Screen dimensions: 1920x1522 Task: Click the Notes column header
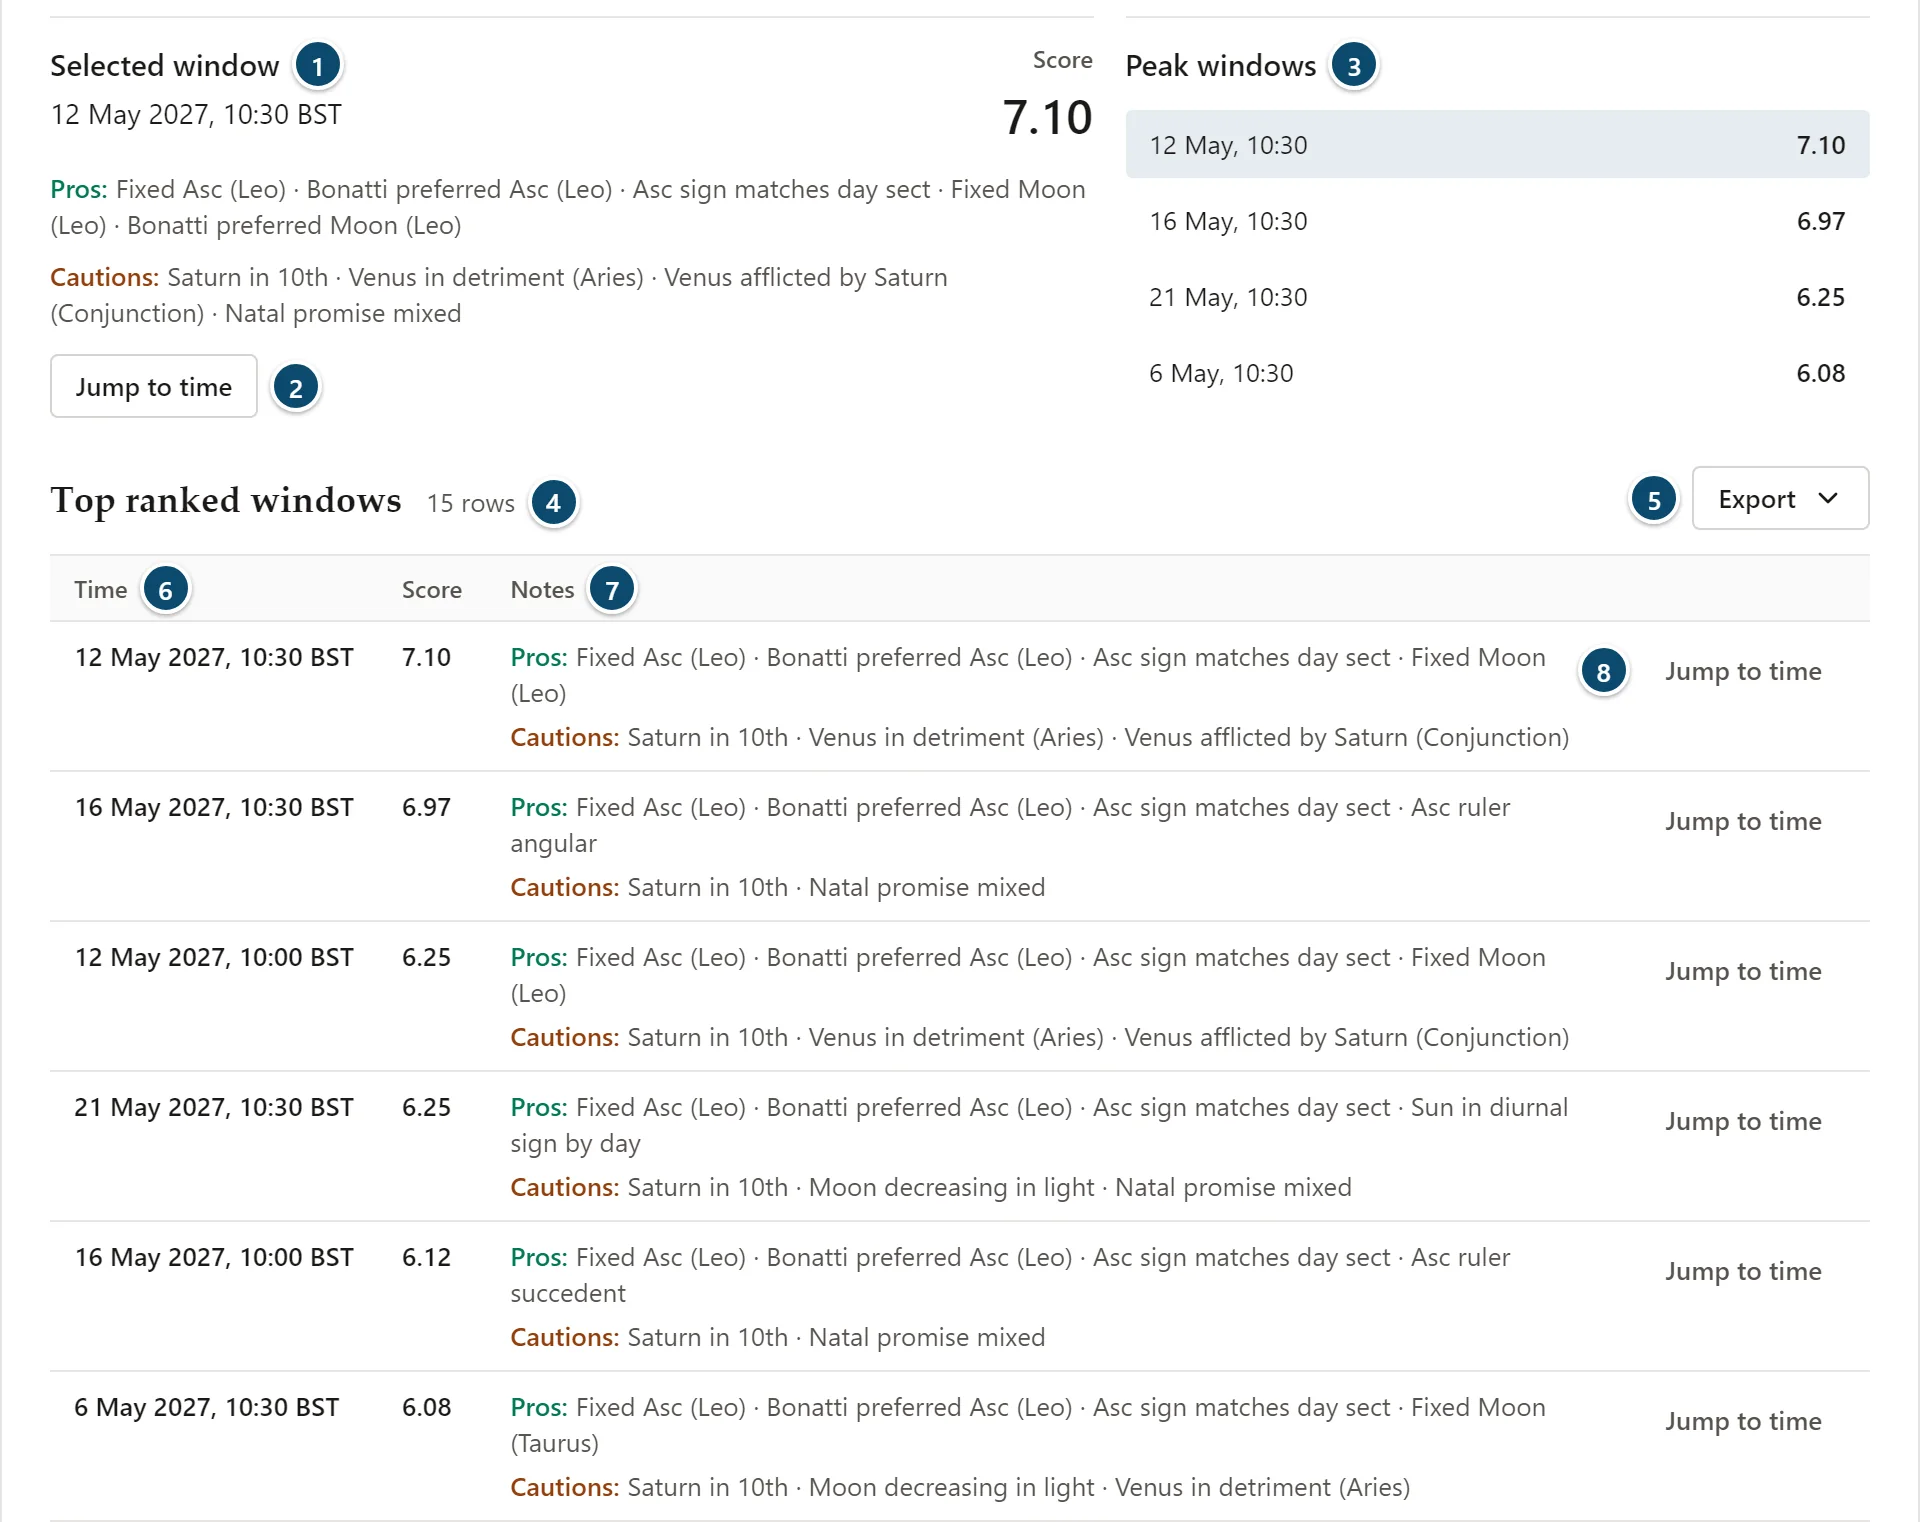(x=542, y=589)
